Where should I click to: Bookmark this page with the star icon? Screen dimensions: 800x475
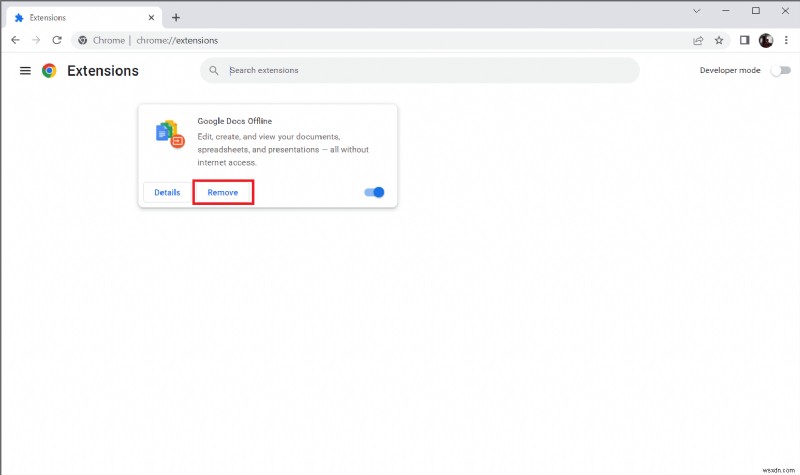coord(719,40)
